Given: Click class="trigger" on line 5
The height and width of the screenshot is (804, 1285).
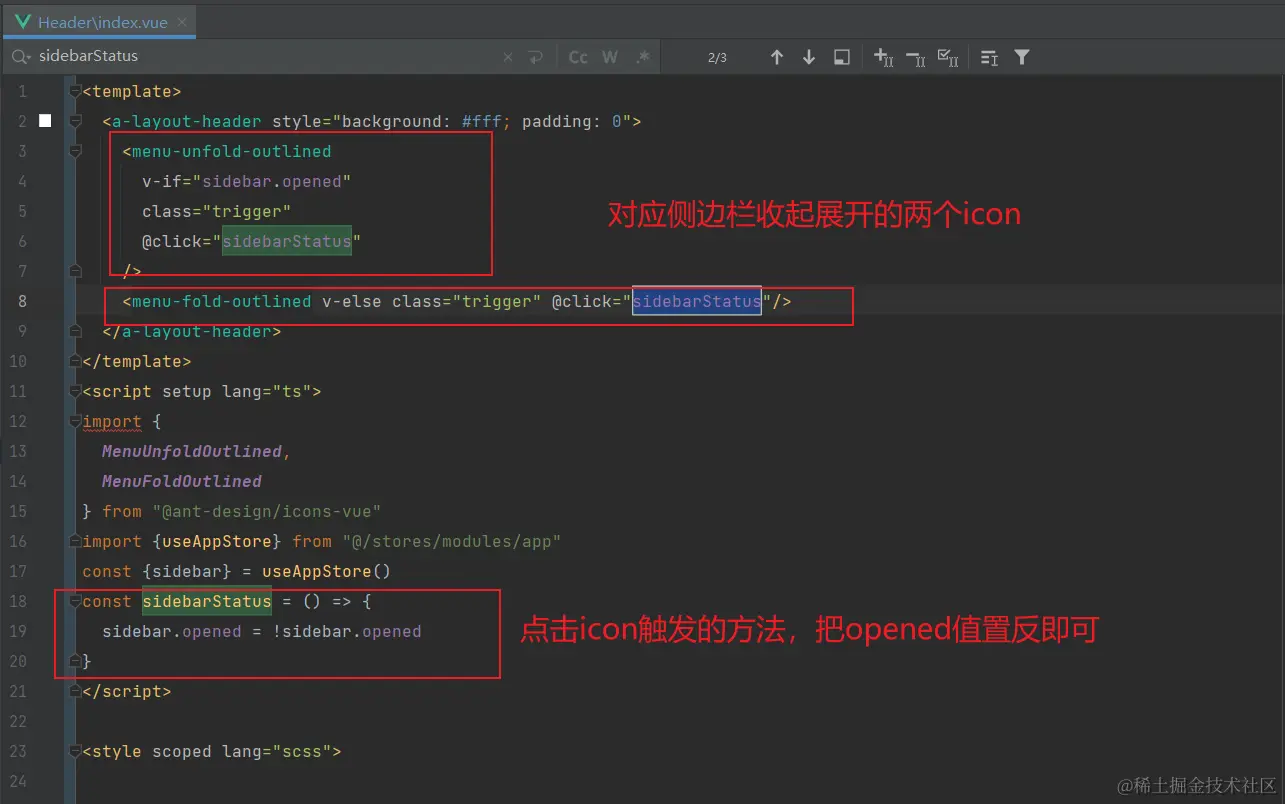Looking at the screenshot, I should point(217,211).
